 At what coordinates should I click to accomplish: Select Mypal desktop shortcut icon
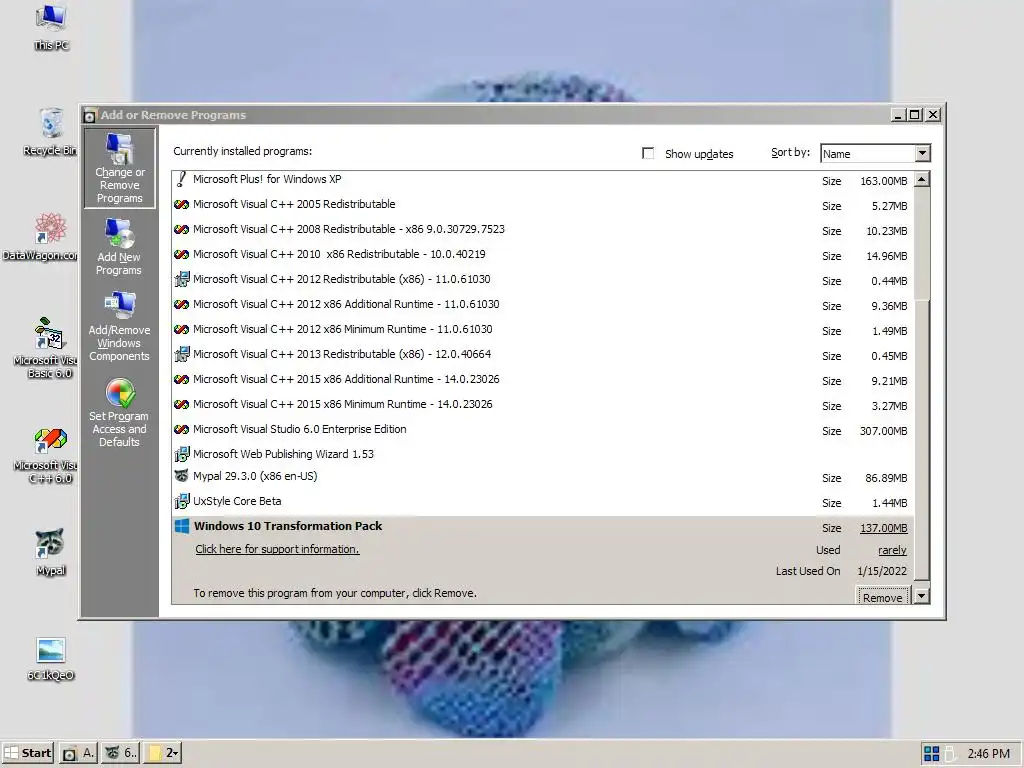(x=50, y=552)
